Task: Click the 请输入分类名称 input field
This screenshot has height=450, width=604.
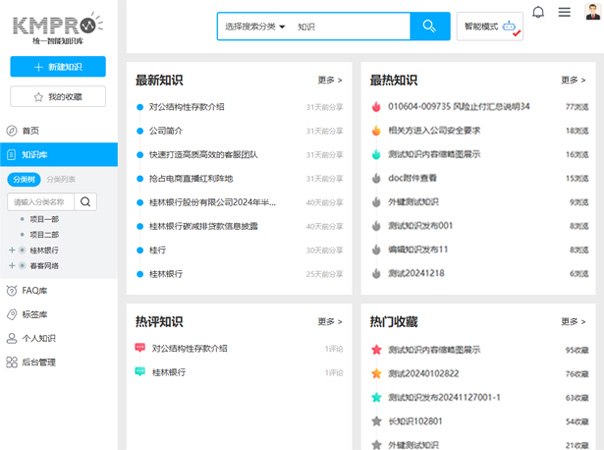Action: pos(39,202)
